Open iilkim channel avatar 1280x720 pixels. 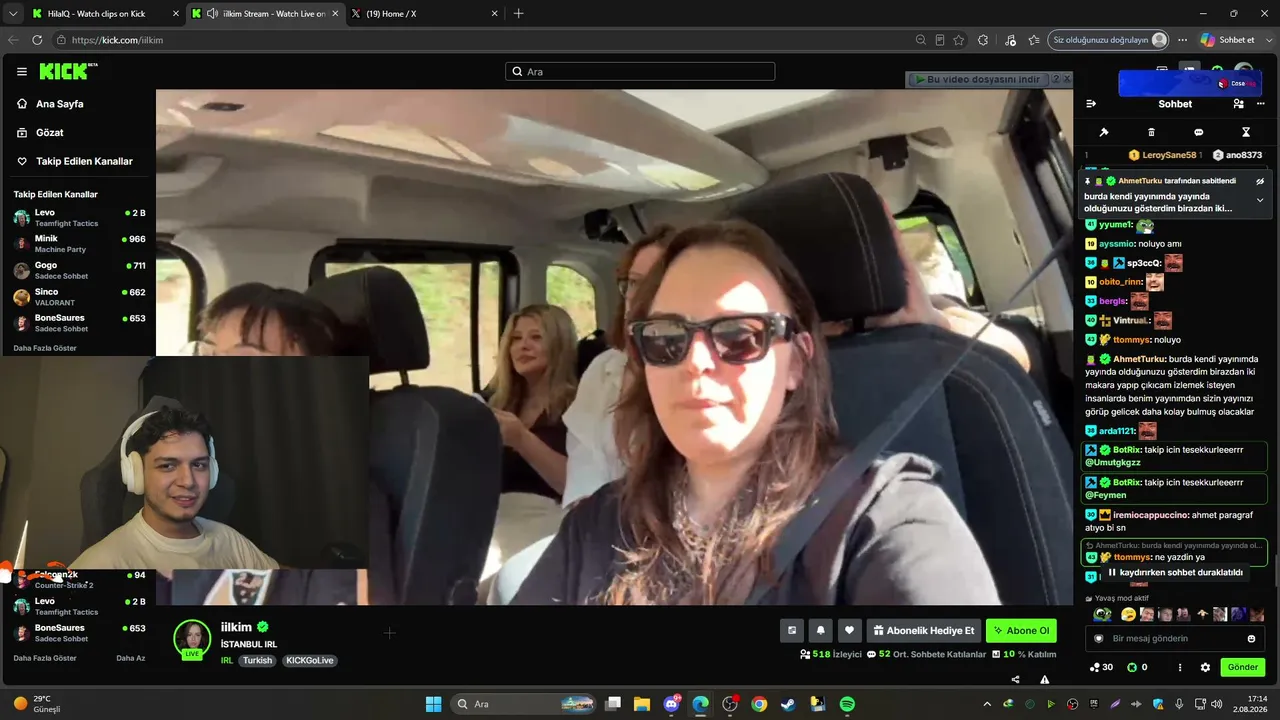pyautogui.click(x=192, y=638)
